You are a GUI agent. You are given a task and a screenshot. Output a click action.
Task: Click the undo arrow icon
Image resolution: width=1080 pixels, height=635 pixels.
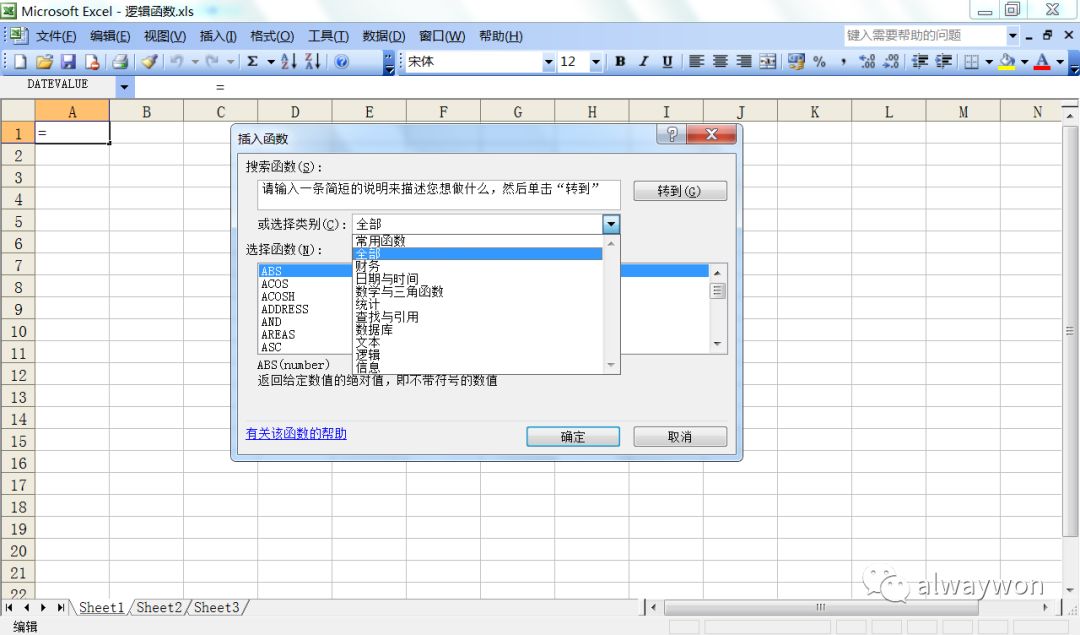point(177,62)
